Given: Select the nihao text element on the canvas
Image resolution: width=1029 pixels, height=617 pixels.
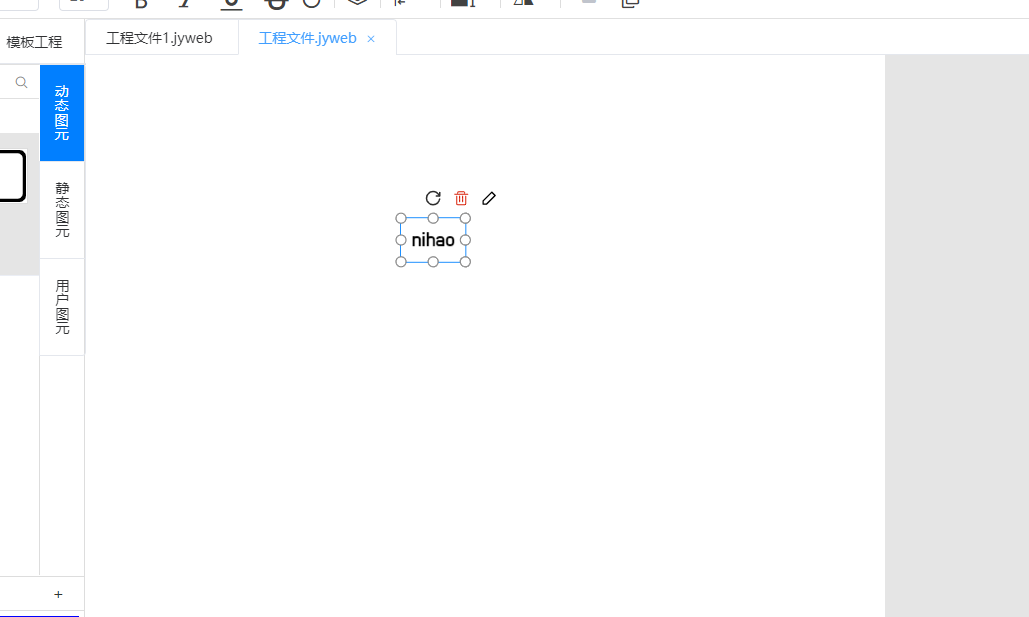Looking at the screenshot, I should pos(432,240).
